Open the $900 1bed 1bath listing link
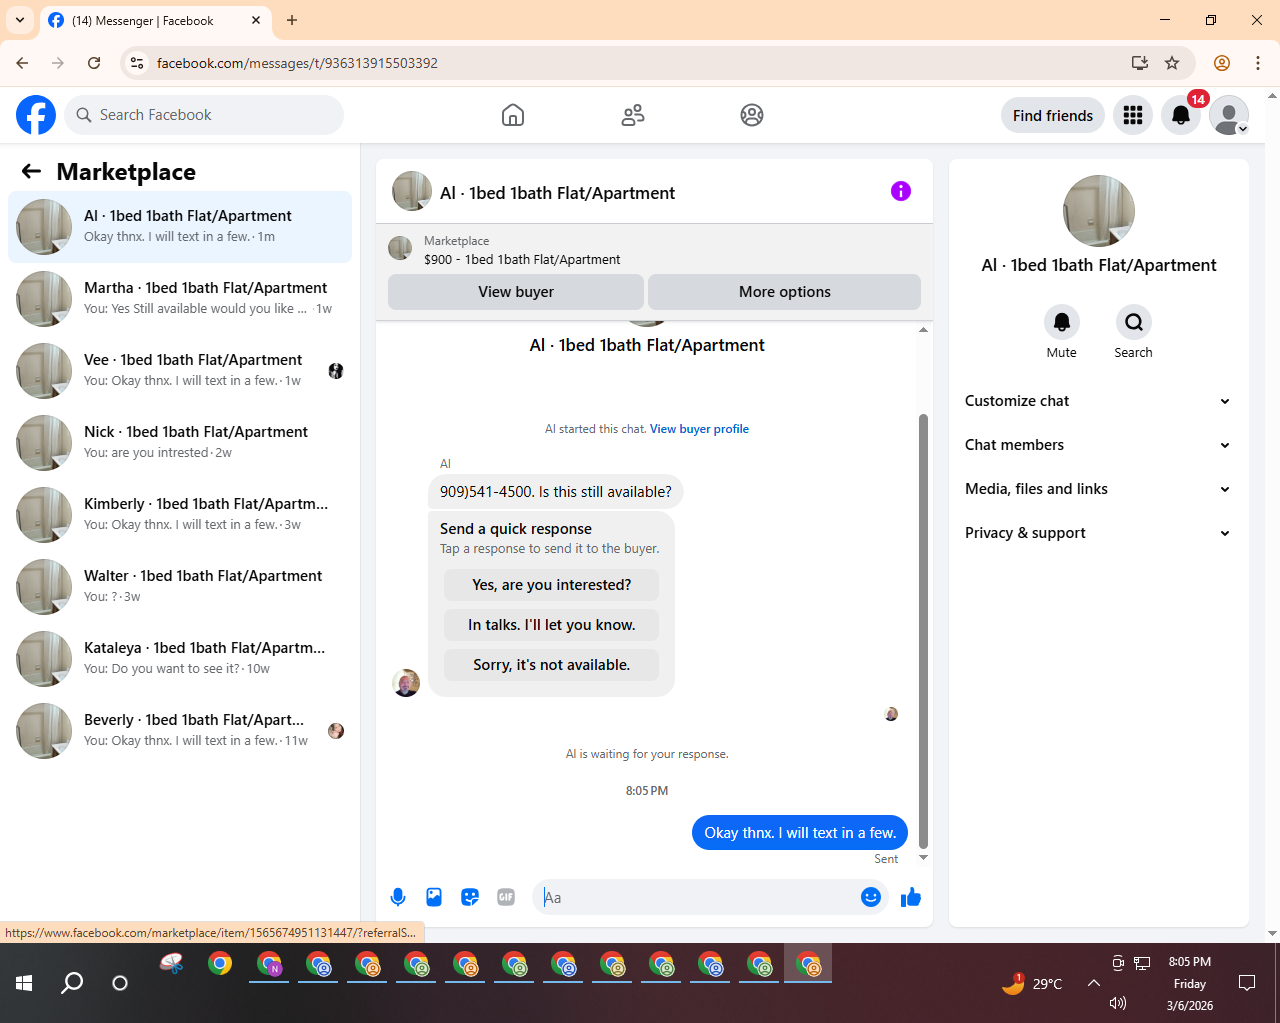The height and width of the screenshot is (1023, 1280). (x=522, y=259)
